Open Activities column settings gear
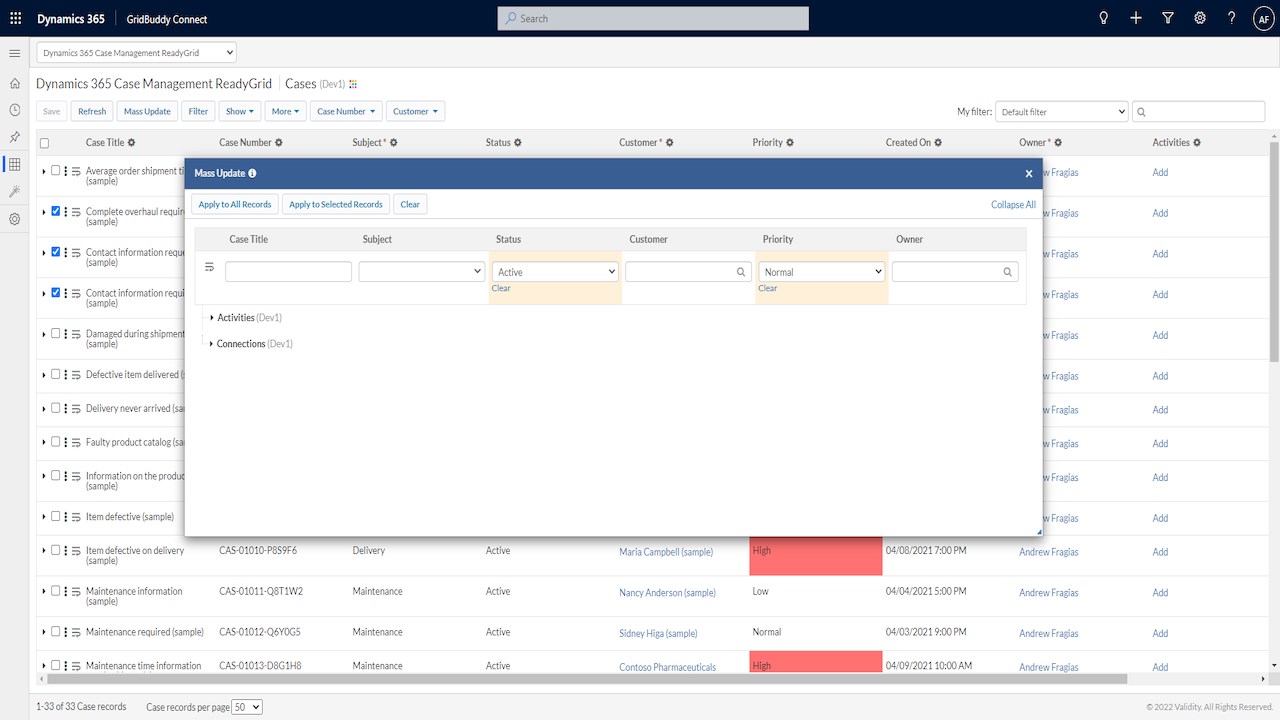The width and height of the screenshot is (1280, 720). (x=1197, y=143)
